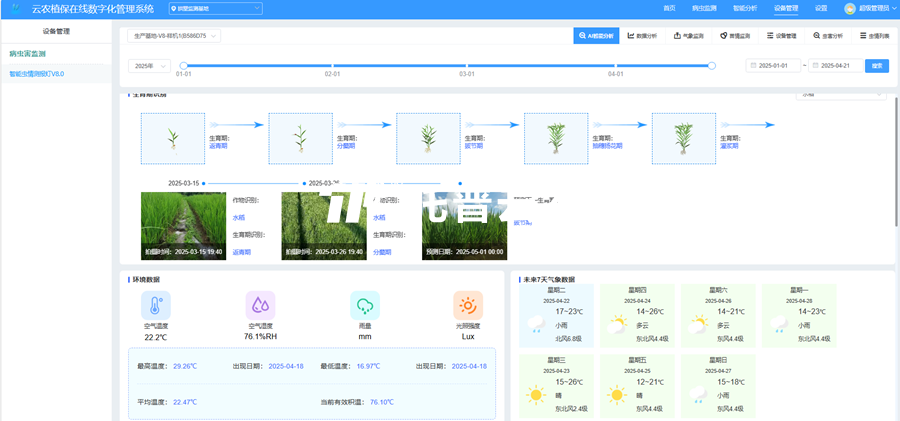The height and width of the screenshot is (421, 900).
Task: Click the start date field 2025-01-01
Action: coord(773,66)
